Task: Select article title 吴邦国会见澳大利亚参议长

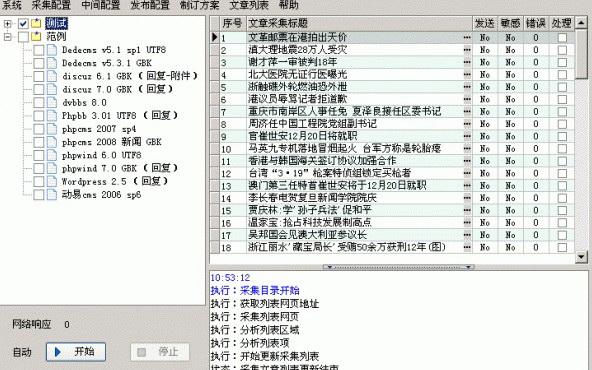Action: click(307, 235)
